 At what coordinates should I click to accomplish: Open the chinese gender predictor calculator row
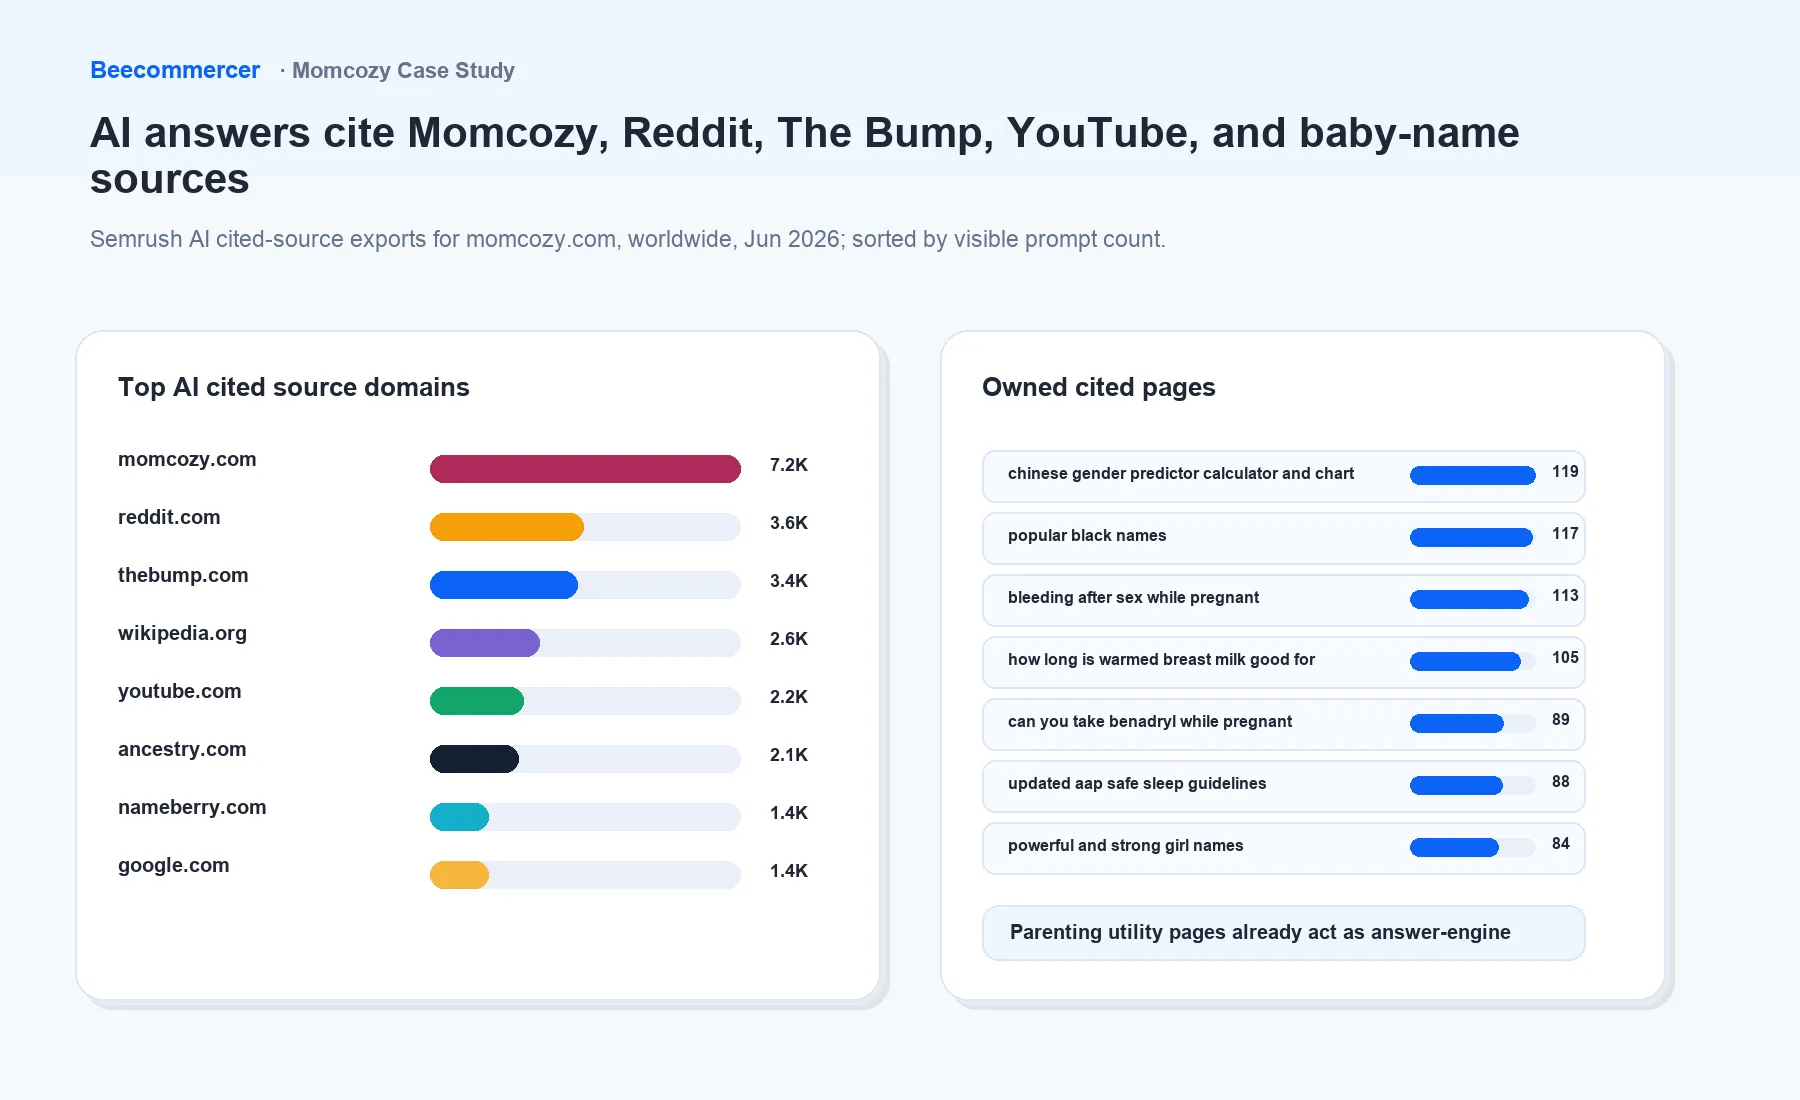[x=1284, y=476]
